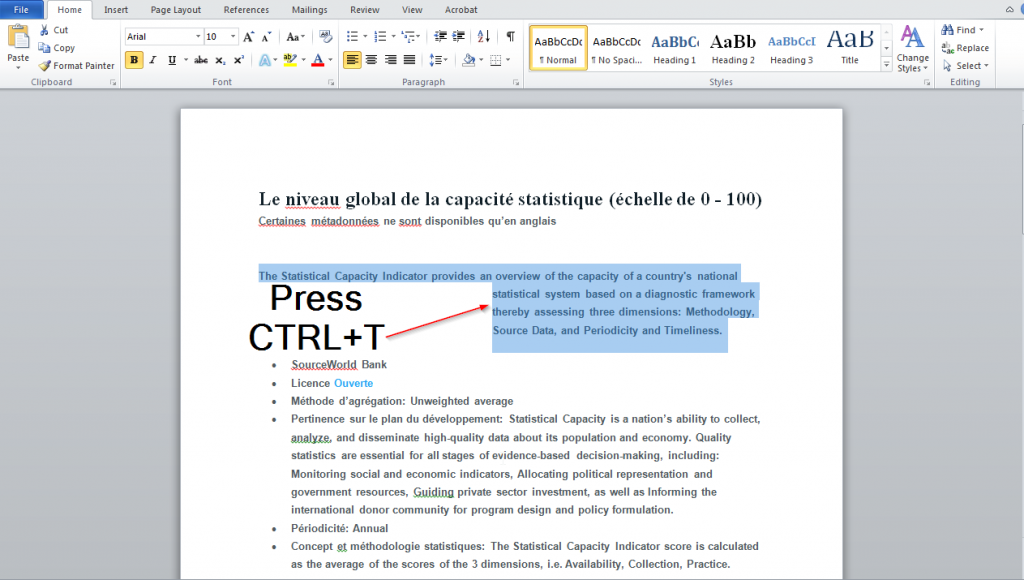The height and width of the screenshot is (580, 1024).
Task: Apply the Heading 3 style
Action: (792, 48)
